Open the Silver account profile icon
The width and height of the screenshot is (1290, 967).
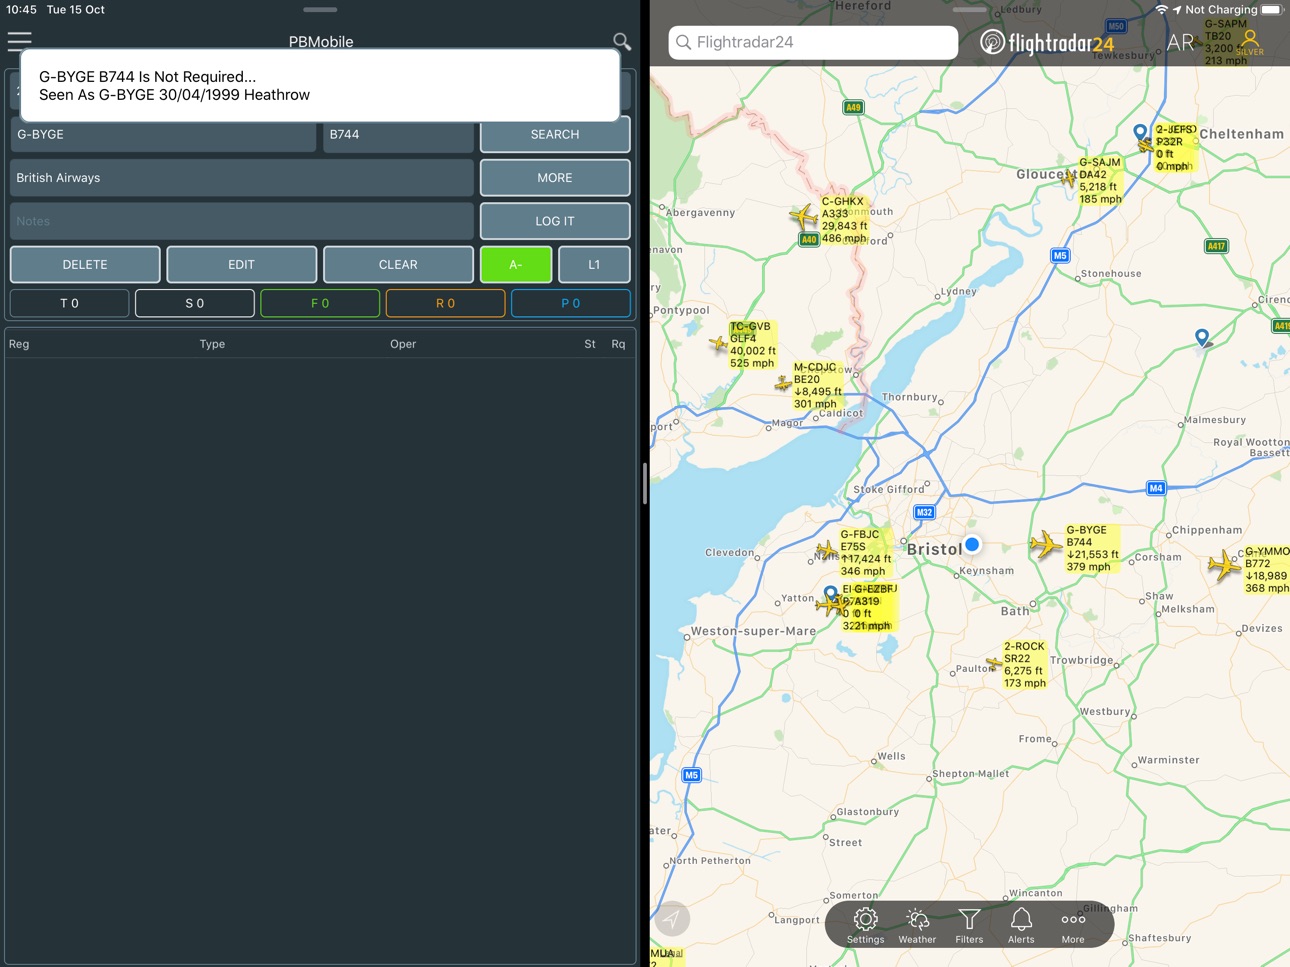pyautogui.click(x=1250, y=42)
